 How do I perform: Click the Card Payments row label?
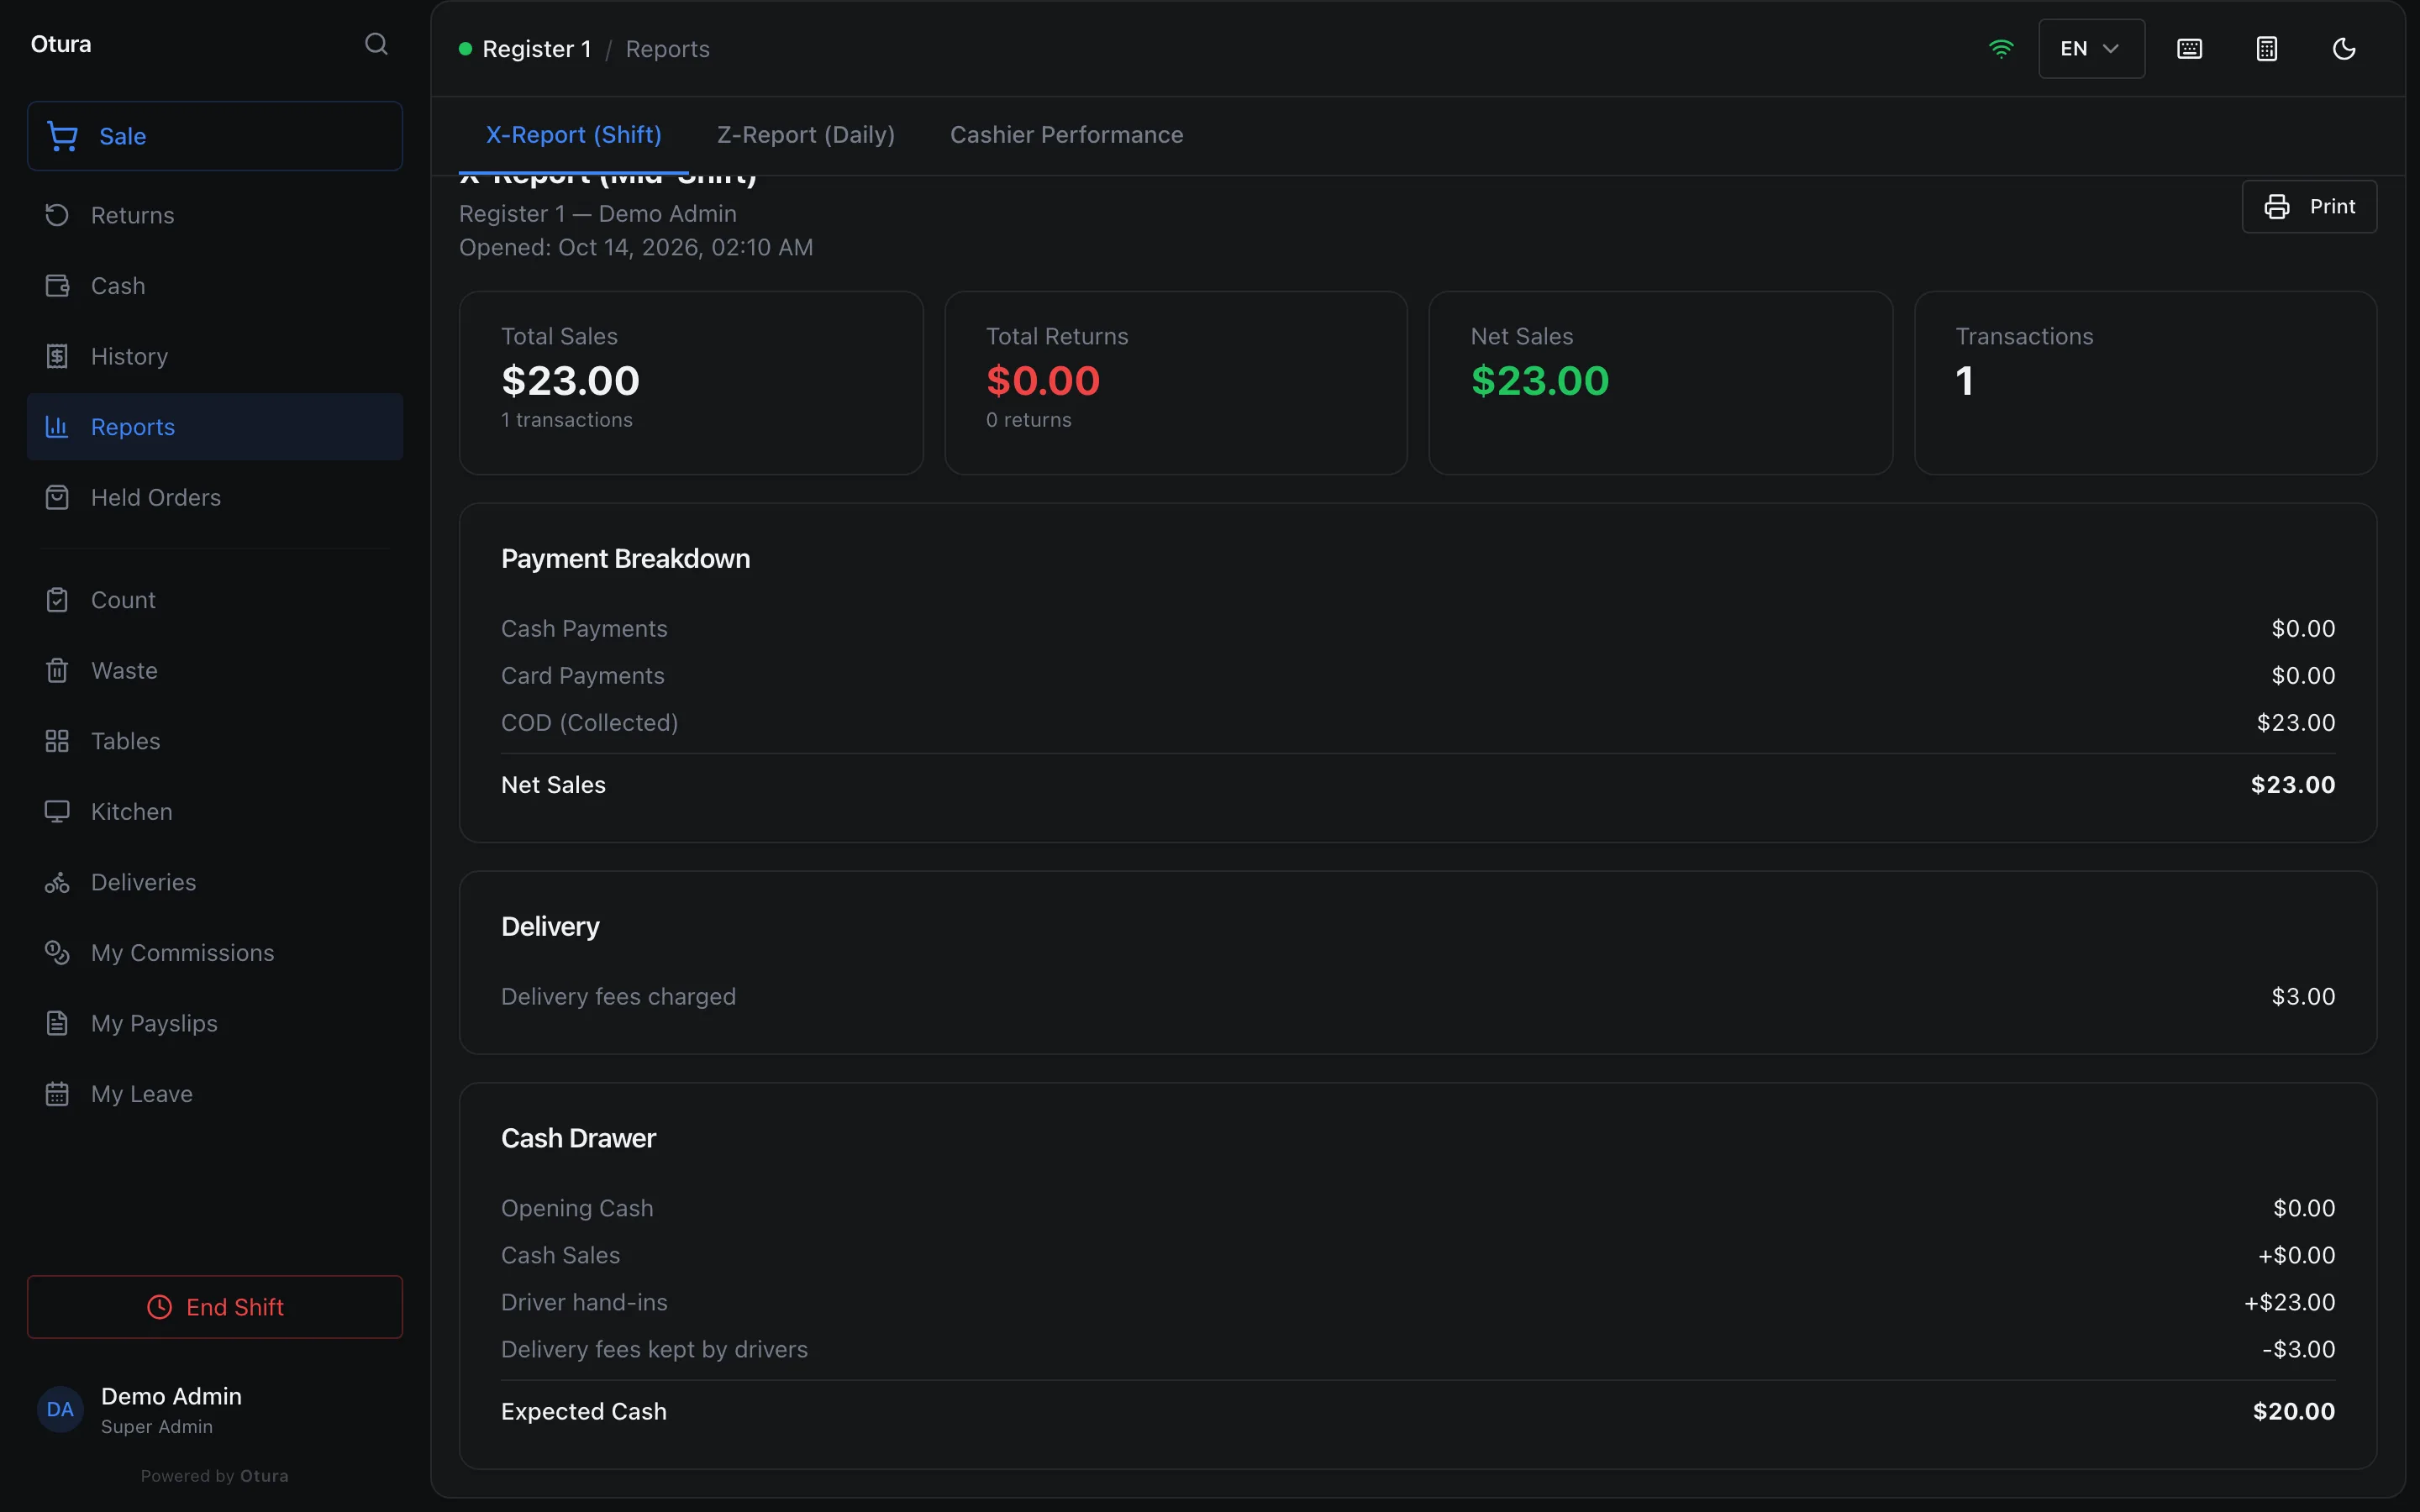pos(583,676)
